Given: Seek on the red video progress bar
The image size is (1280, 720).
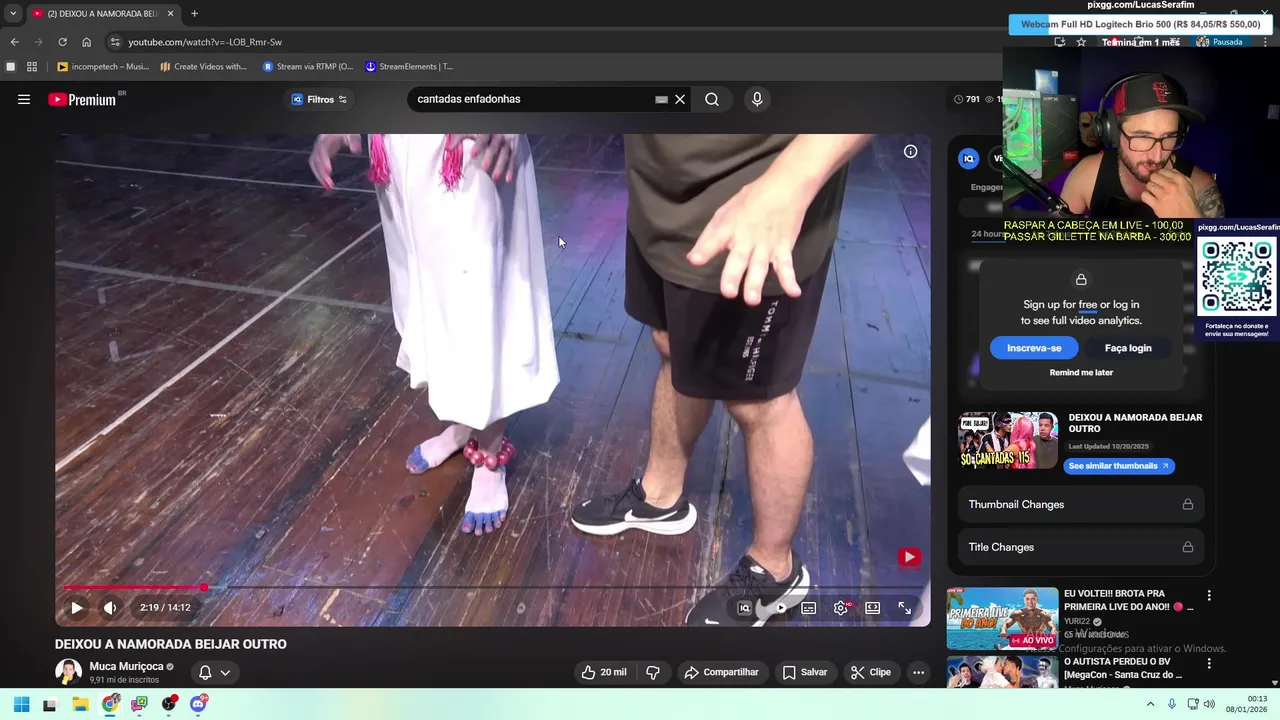Looking at the screenshot, I should (x=495, y=587).
